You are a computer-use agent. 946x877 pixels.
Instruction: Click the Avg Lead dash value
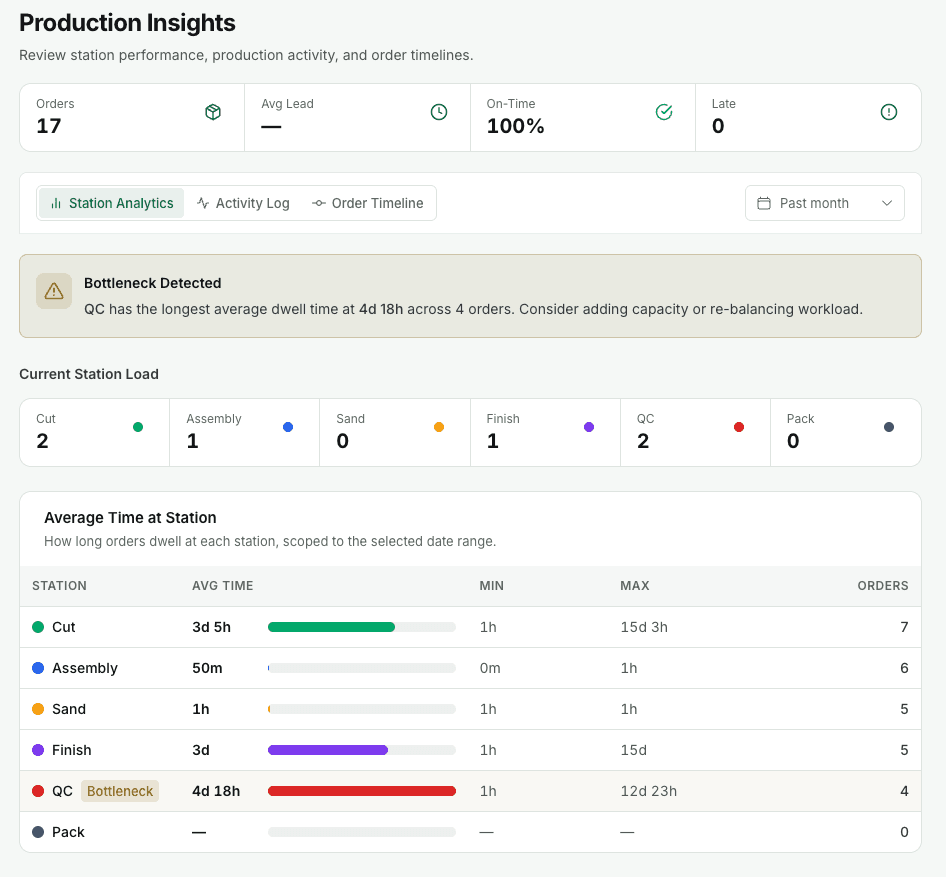coord(271,127)
